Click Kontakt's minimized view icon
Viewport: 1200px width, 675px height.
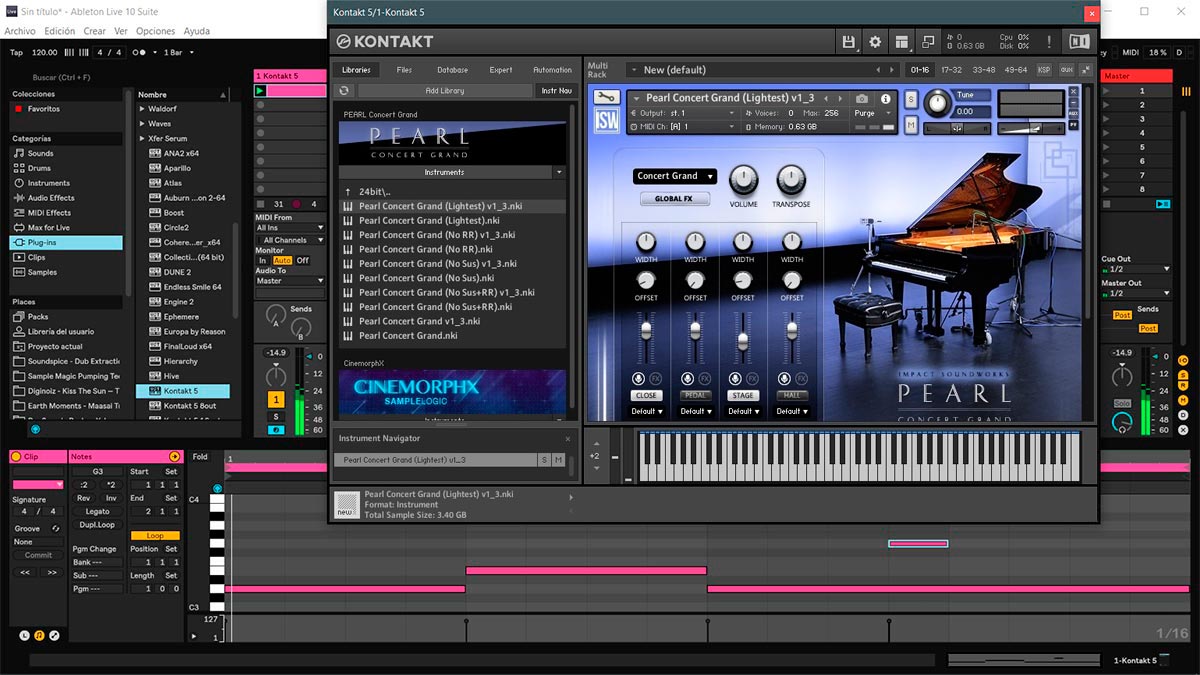click(x=927, y=42)
